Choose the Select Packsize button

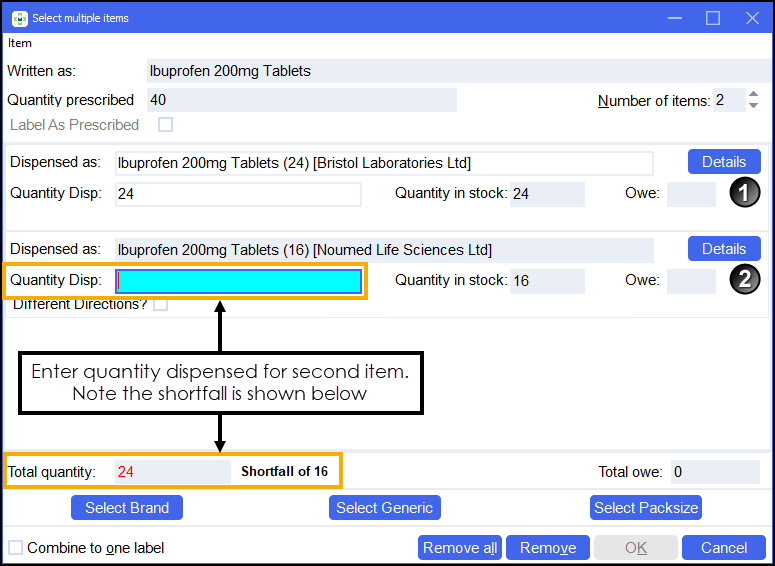[x=646, y=508]
